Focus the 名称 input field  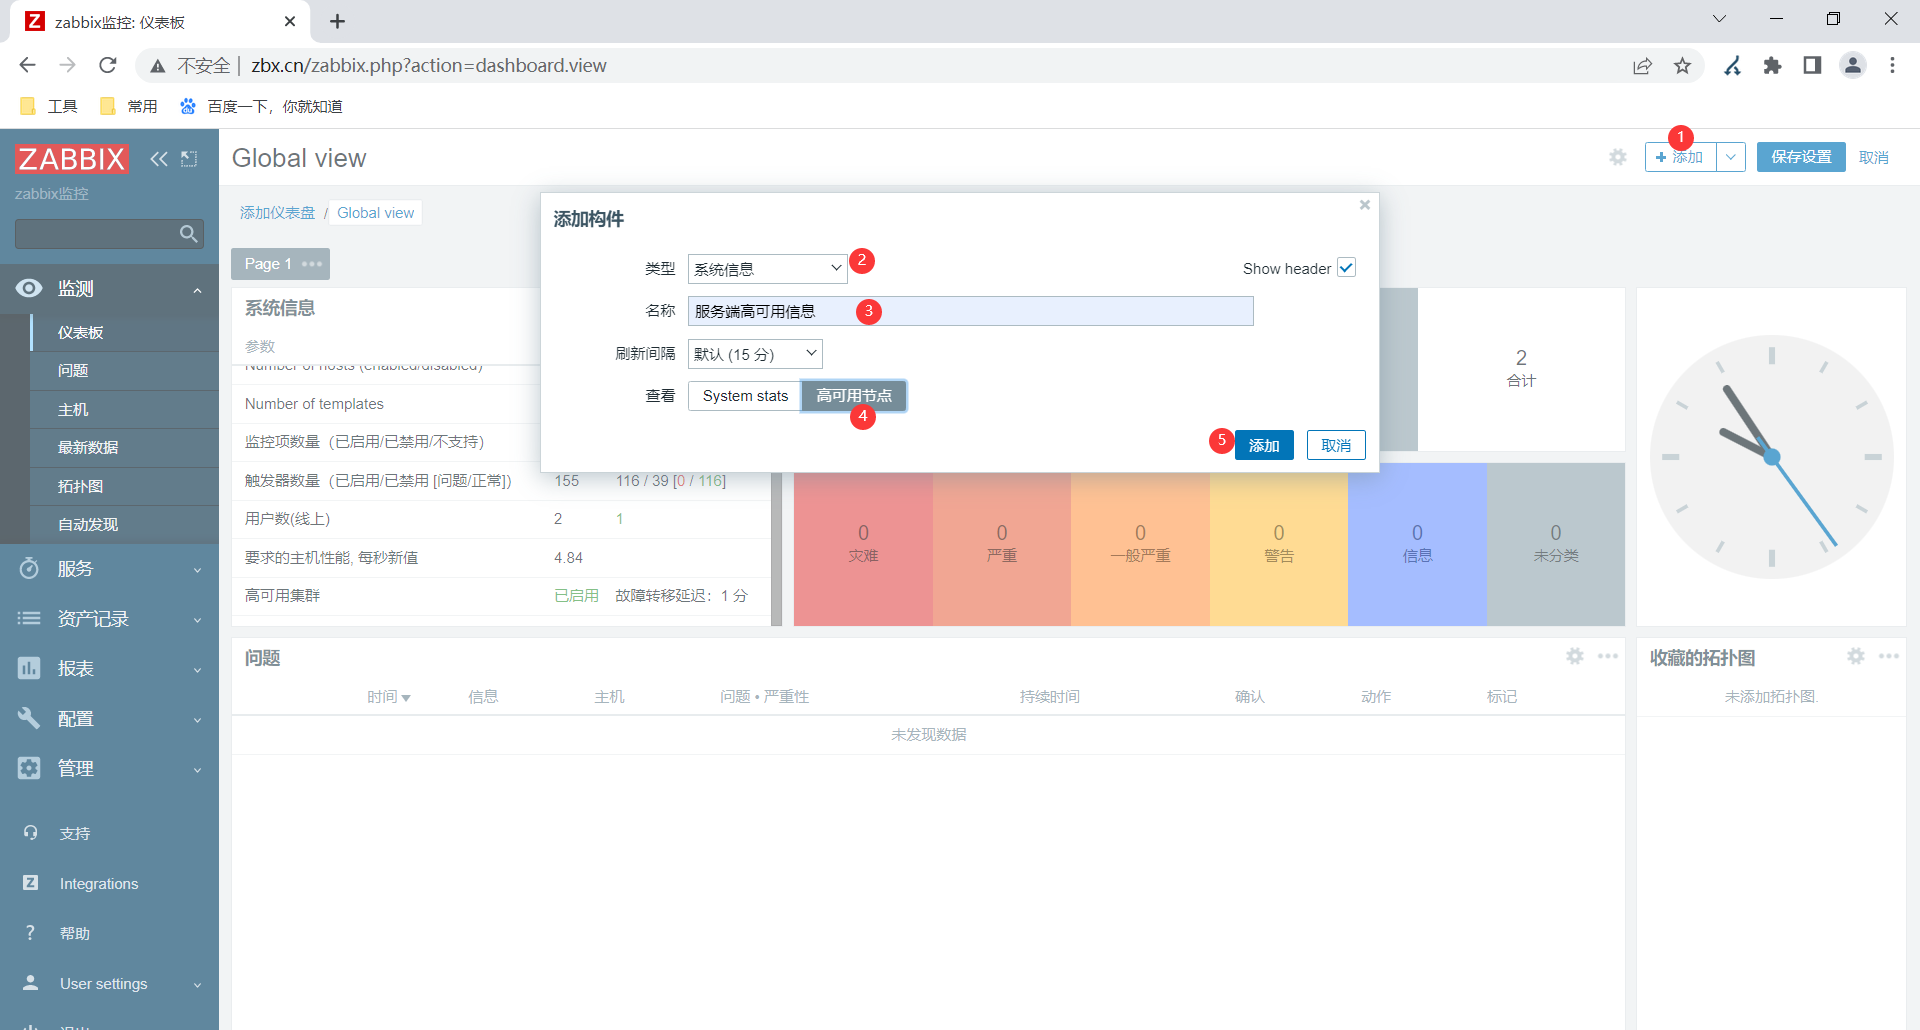(x=970, y=311)
